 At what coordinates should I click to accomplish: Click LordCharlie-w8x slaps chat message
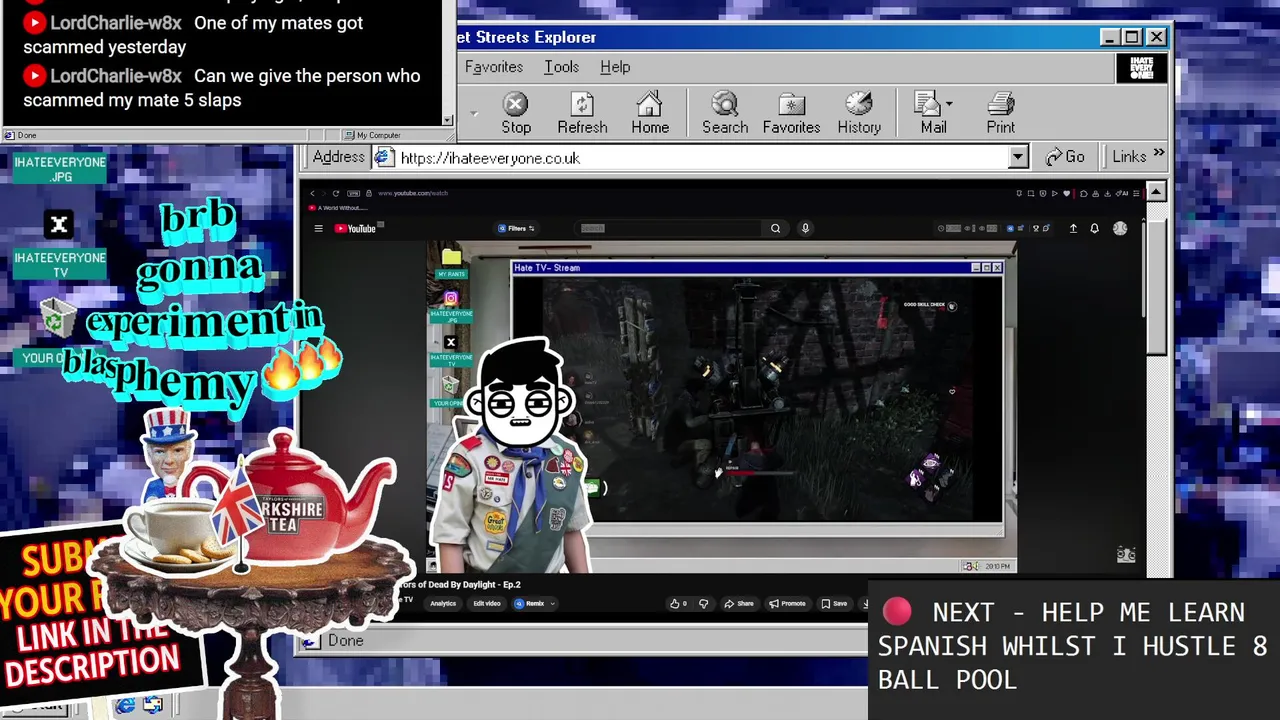(222, 88)
